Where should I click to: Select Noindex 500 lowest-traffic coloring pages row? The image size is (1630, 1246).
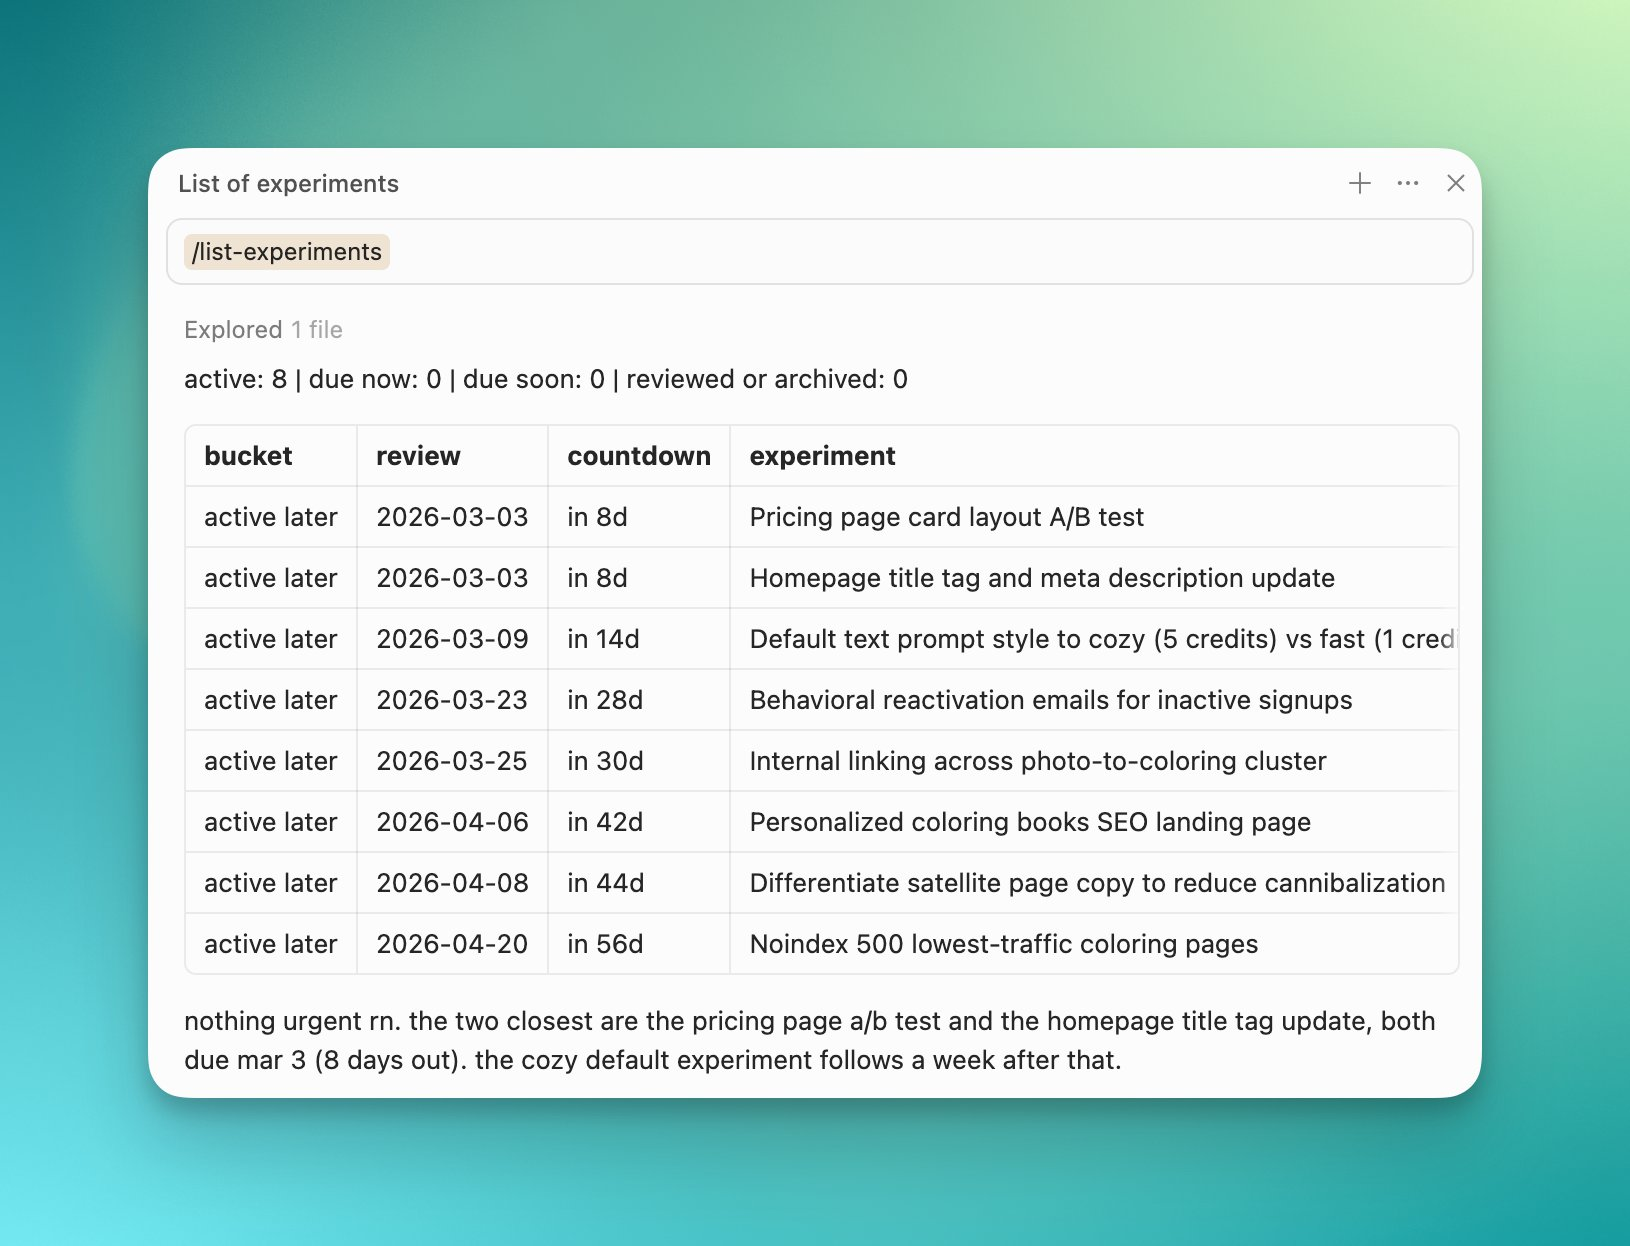[1003, 944]
